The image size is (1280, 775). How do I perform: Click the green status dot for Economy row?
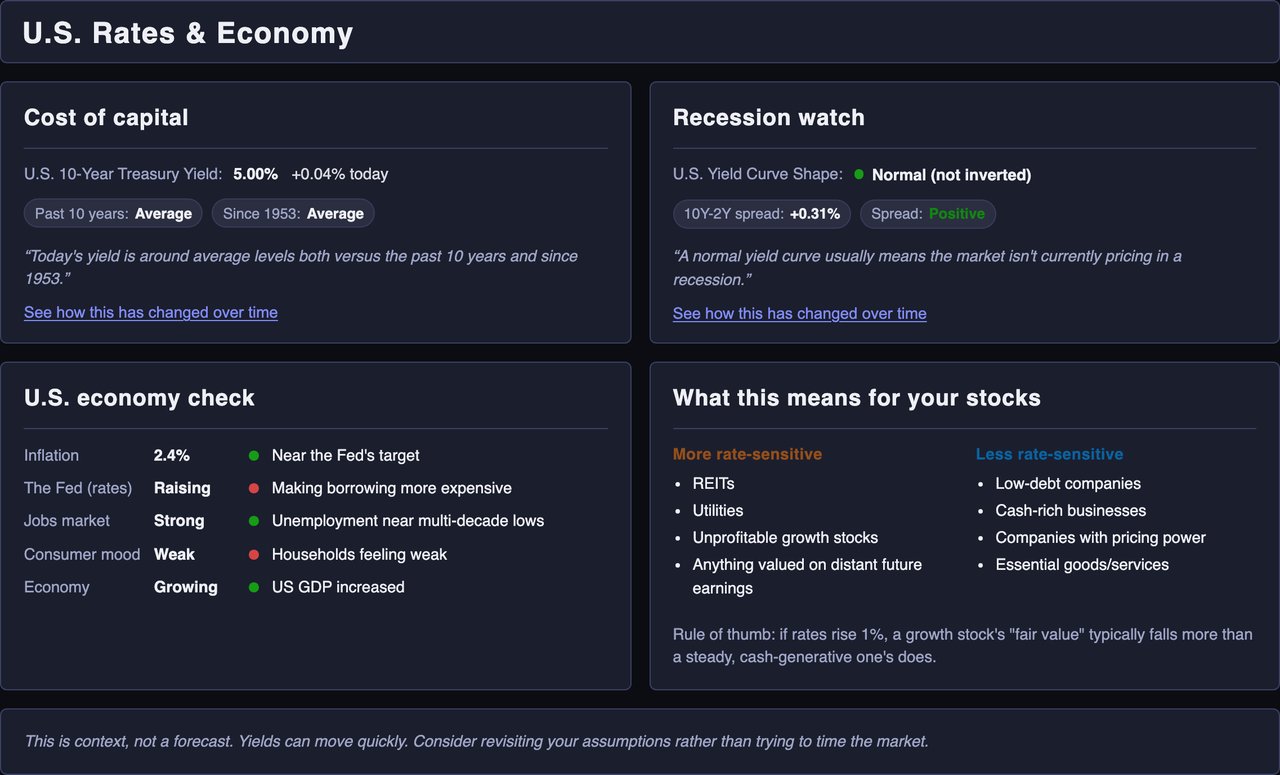(254, 587)
